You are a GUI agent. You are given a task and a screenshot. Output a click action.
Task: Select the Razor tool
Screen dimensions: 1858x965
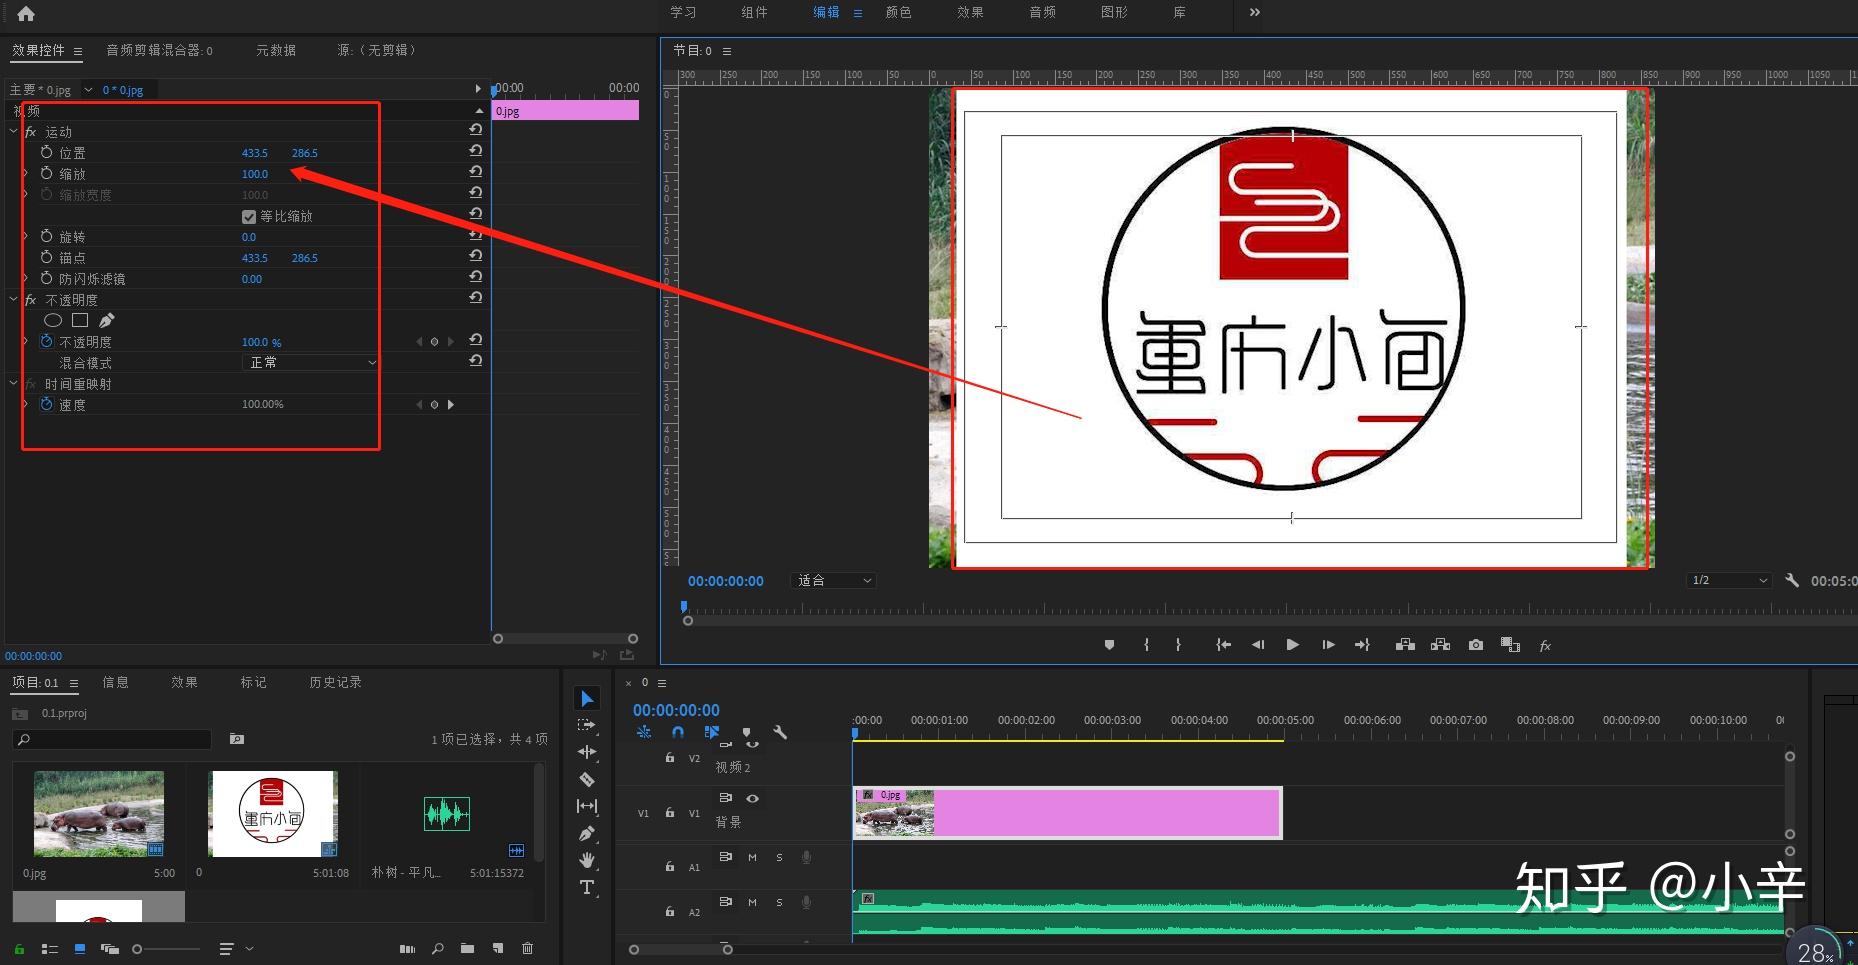(x=587, y=779)
